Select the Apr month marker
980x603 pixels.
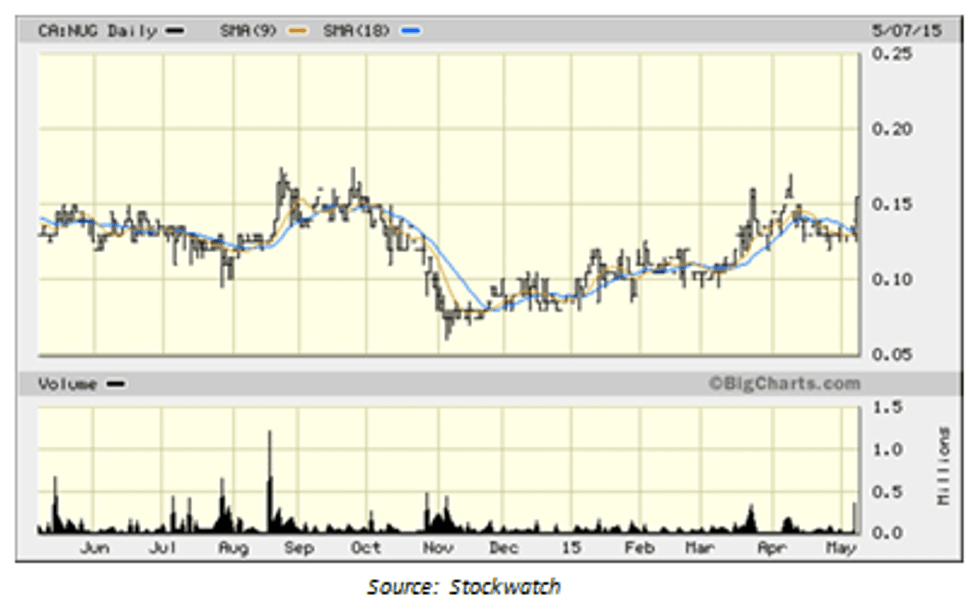(x=771, y=548)
